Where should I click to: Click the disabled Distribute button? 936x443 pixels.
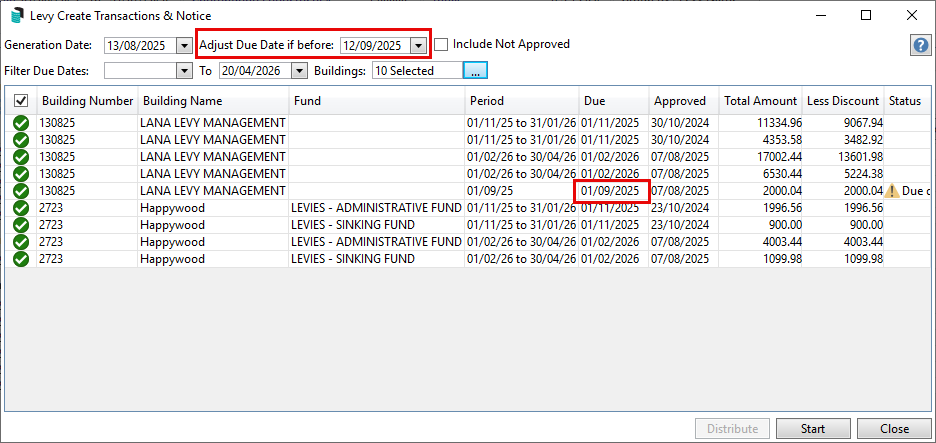[x=732, y=429]
